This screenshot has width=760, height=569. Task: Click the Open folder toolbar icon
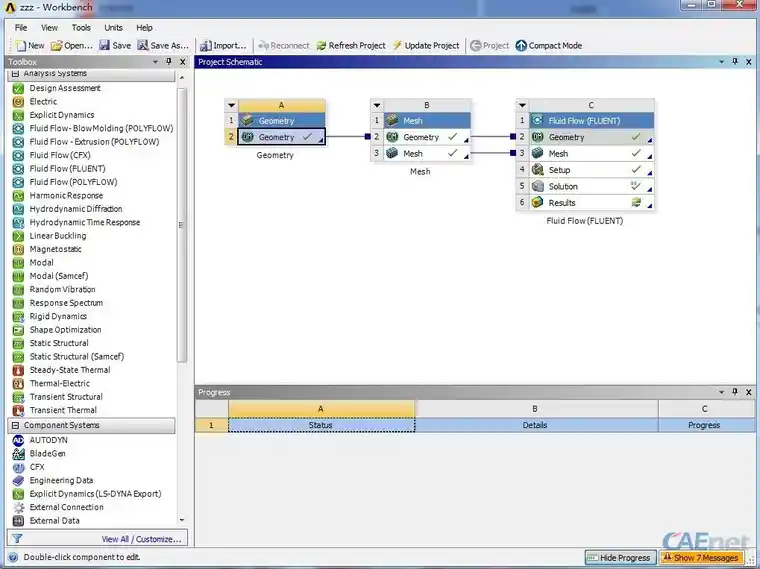[57, 46]
